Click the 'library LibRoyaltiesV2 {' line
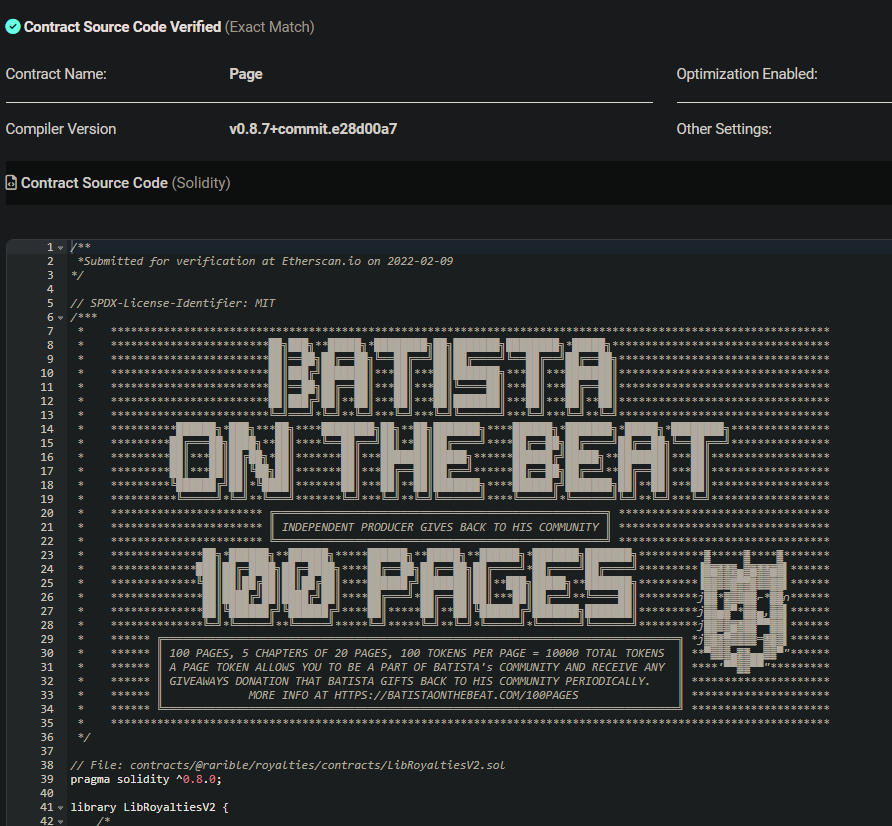892x826 pixels. (x=149, y=807)
